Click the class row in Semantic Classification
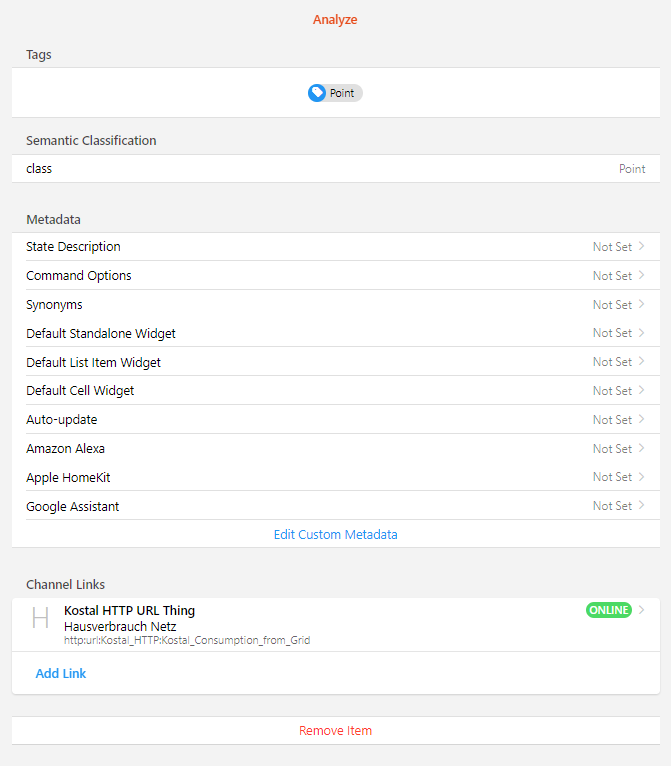Viewport: 671px width, 766px height. [335, 169]
